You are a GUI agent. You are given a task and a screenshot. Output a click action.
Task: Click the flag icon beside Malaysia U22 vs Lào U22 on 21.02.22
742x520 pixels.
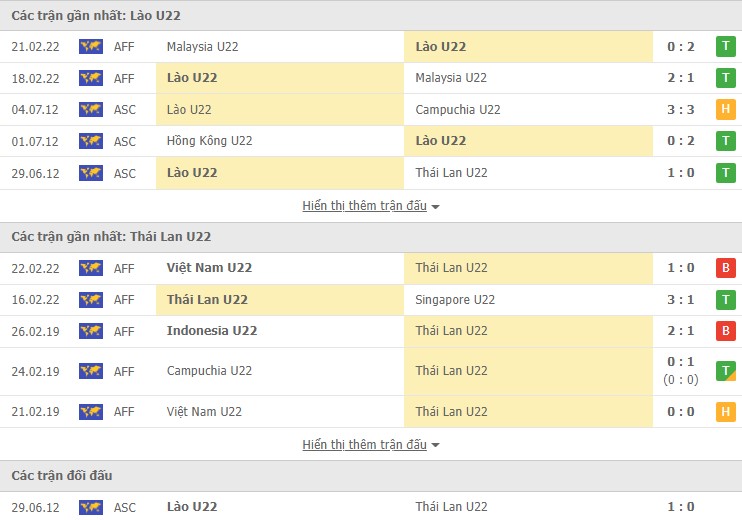91,47
